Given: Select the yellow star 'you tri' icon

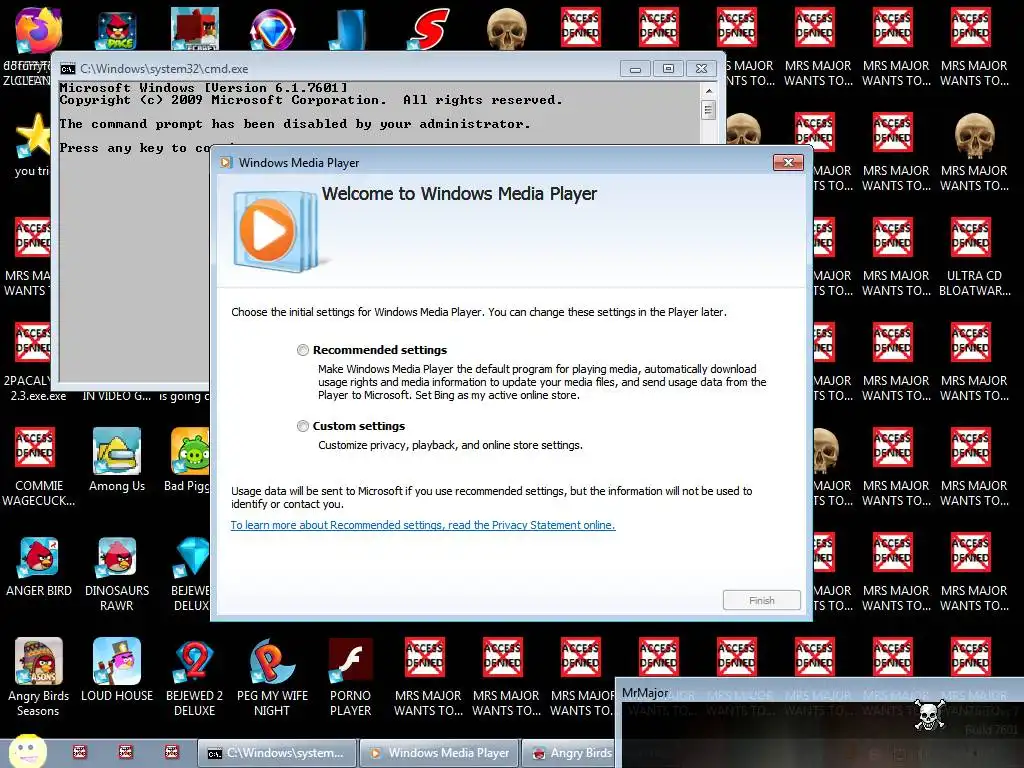Looking at the screenshot, I should coord(33,136).
